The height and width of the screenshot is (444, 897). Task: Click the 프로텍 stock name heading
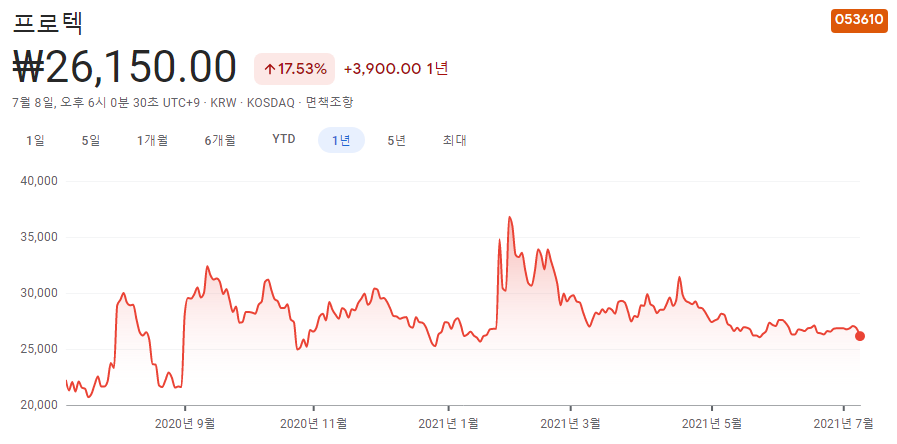pyautogui.click(x=48, y=23)
